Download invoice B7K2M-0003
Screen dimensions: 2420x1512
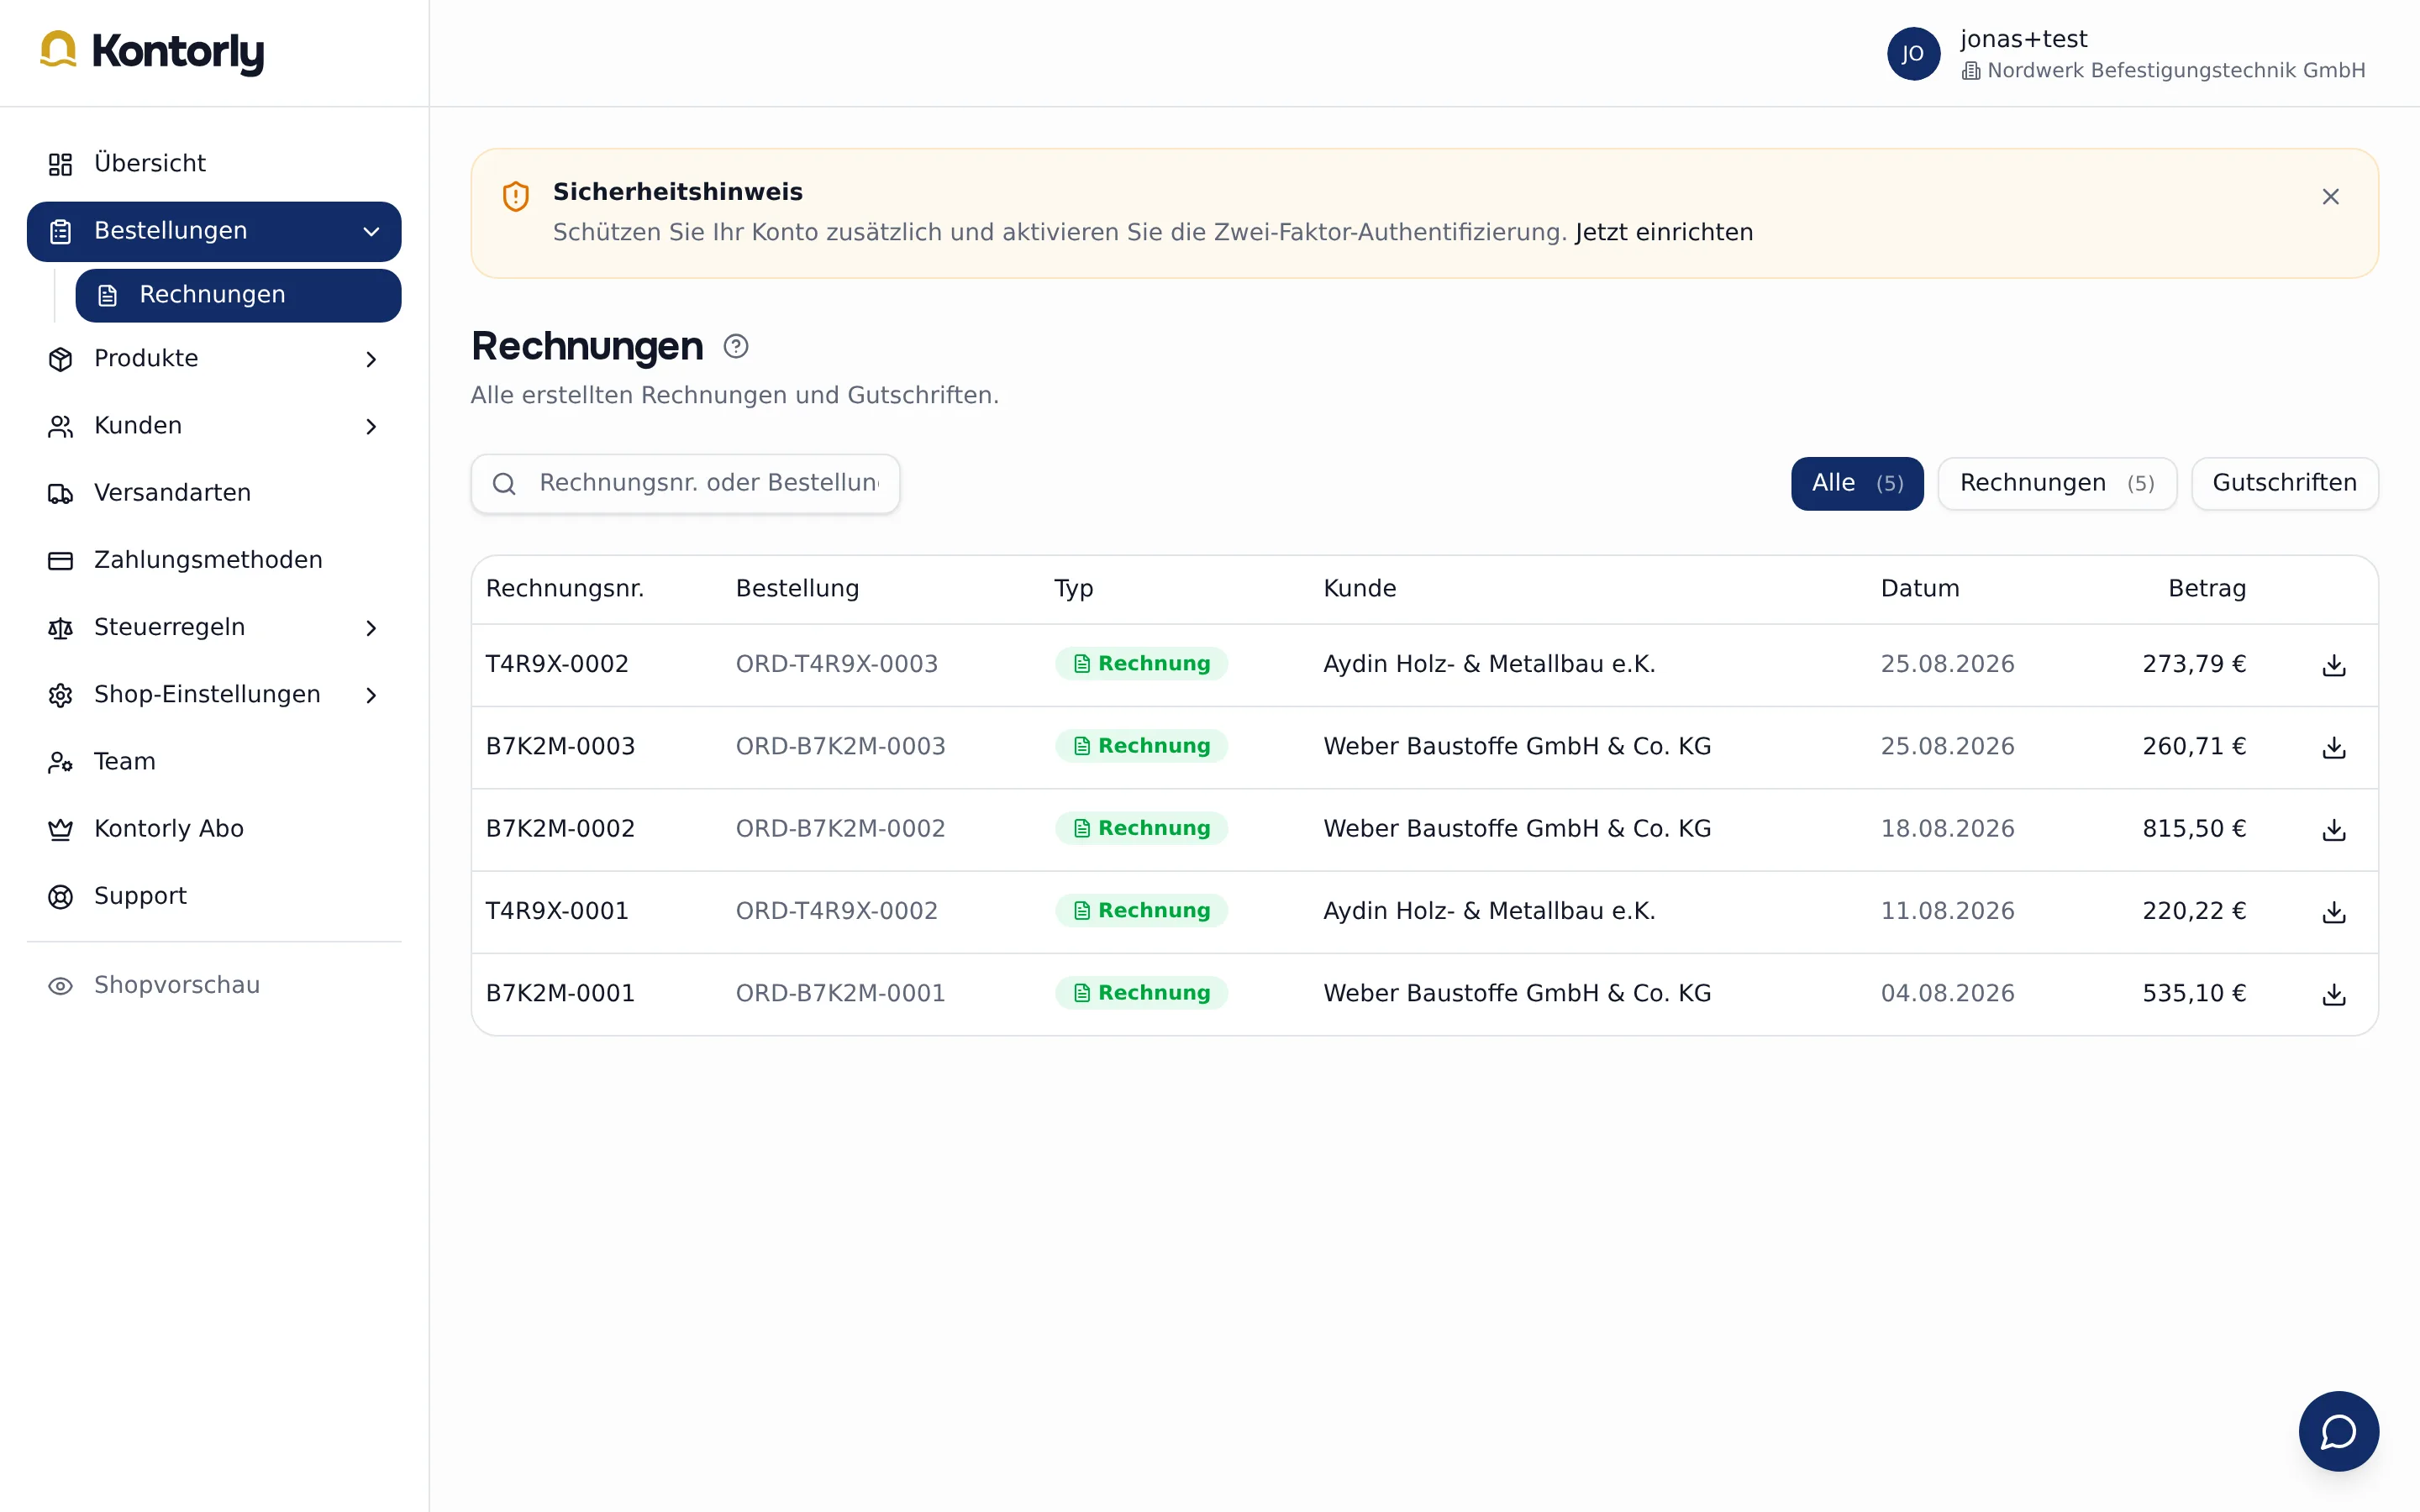tap(2334, 747)
